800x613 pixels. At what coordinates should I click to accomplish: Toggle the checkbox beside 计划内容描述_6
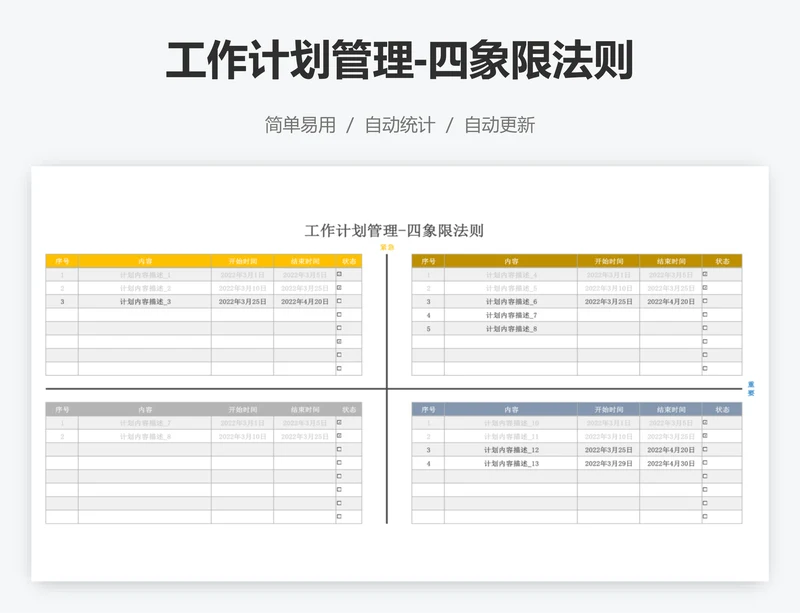coord(705,301)
